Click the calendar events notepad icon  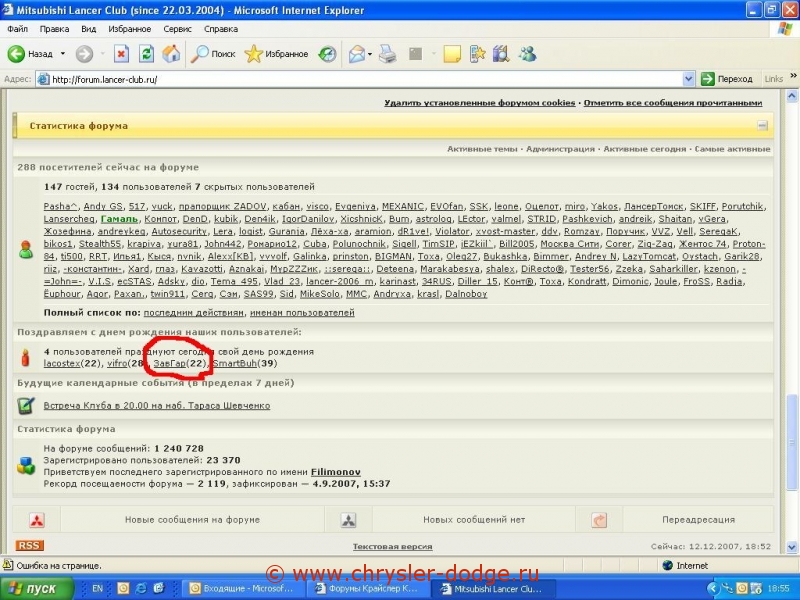point(26,406)
